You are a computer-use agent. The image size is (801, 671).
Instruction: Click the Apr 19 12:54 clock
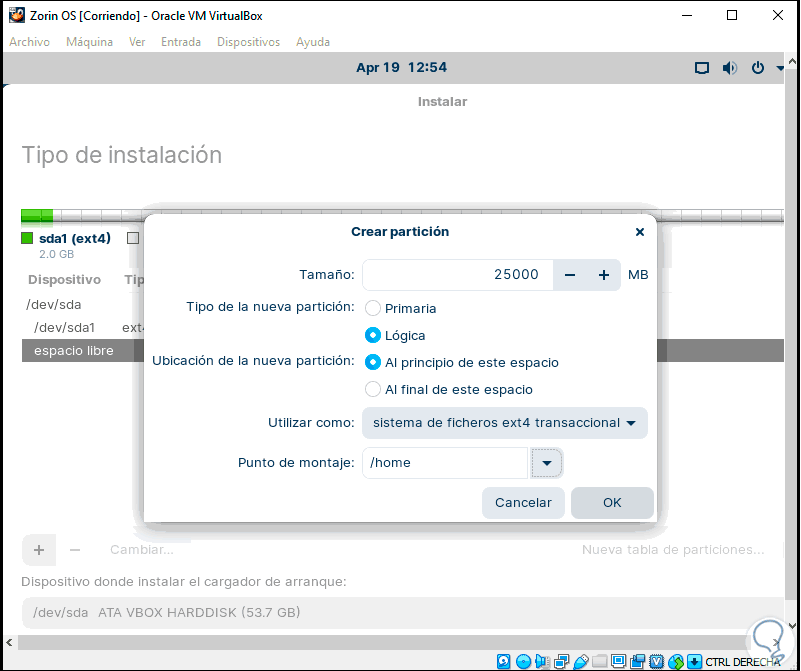pos(402,67)
